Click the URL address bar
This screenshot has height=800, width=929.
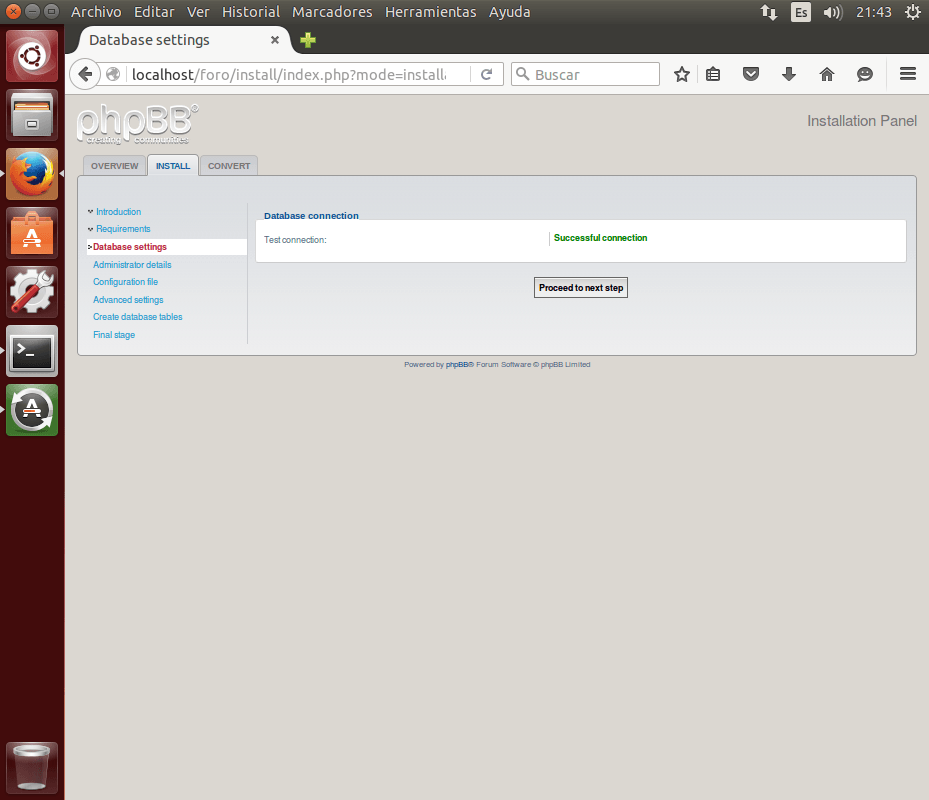(x=290, y=75)
